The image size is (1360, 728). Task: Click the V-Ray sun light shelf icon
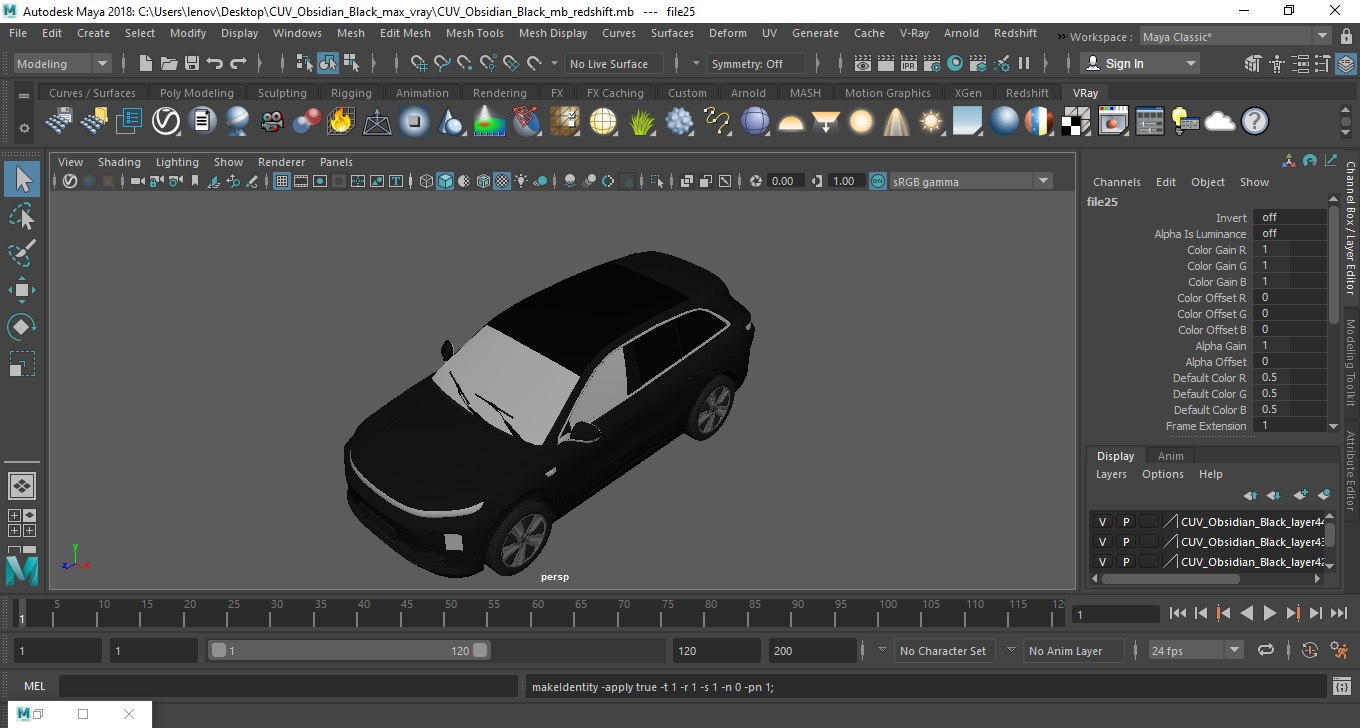tap(931, 122)
